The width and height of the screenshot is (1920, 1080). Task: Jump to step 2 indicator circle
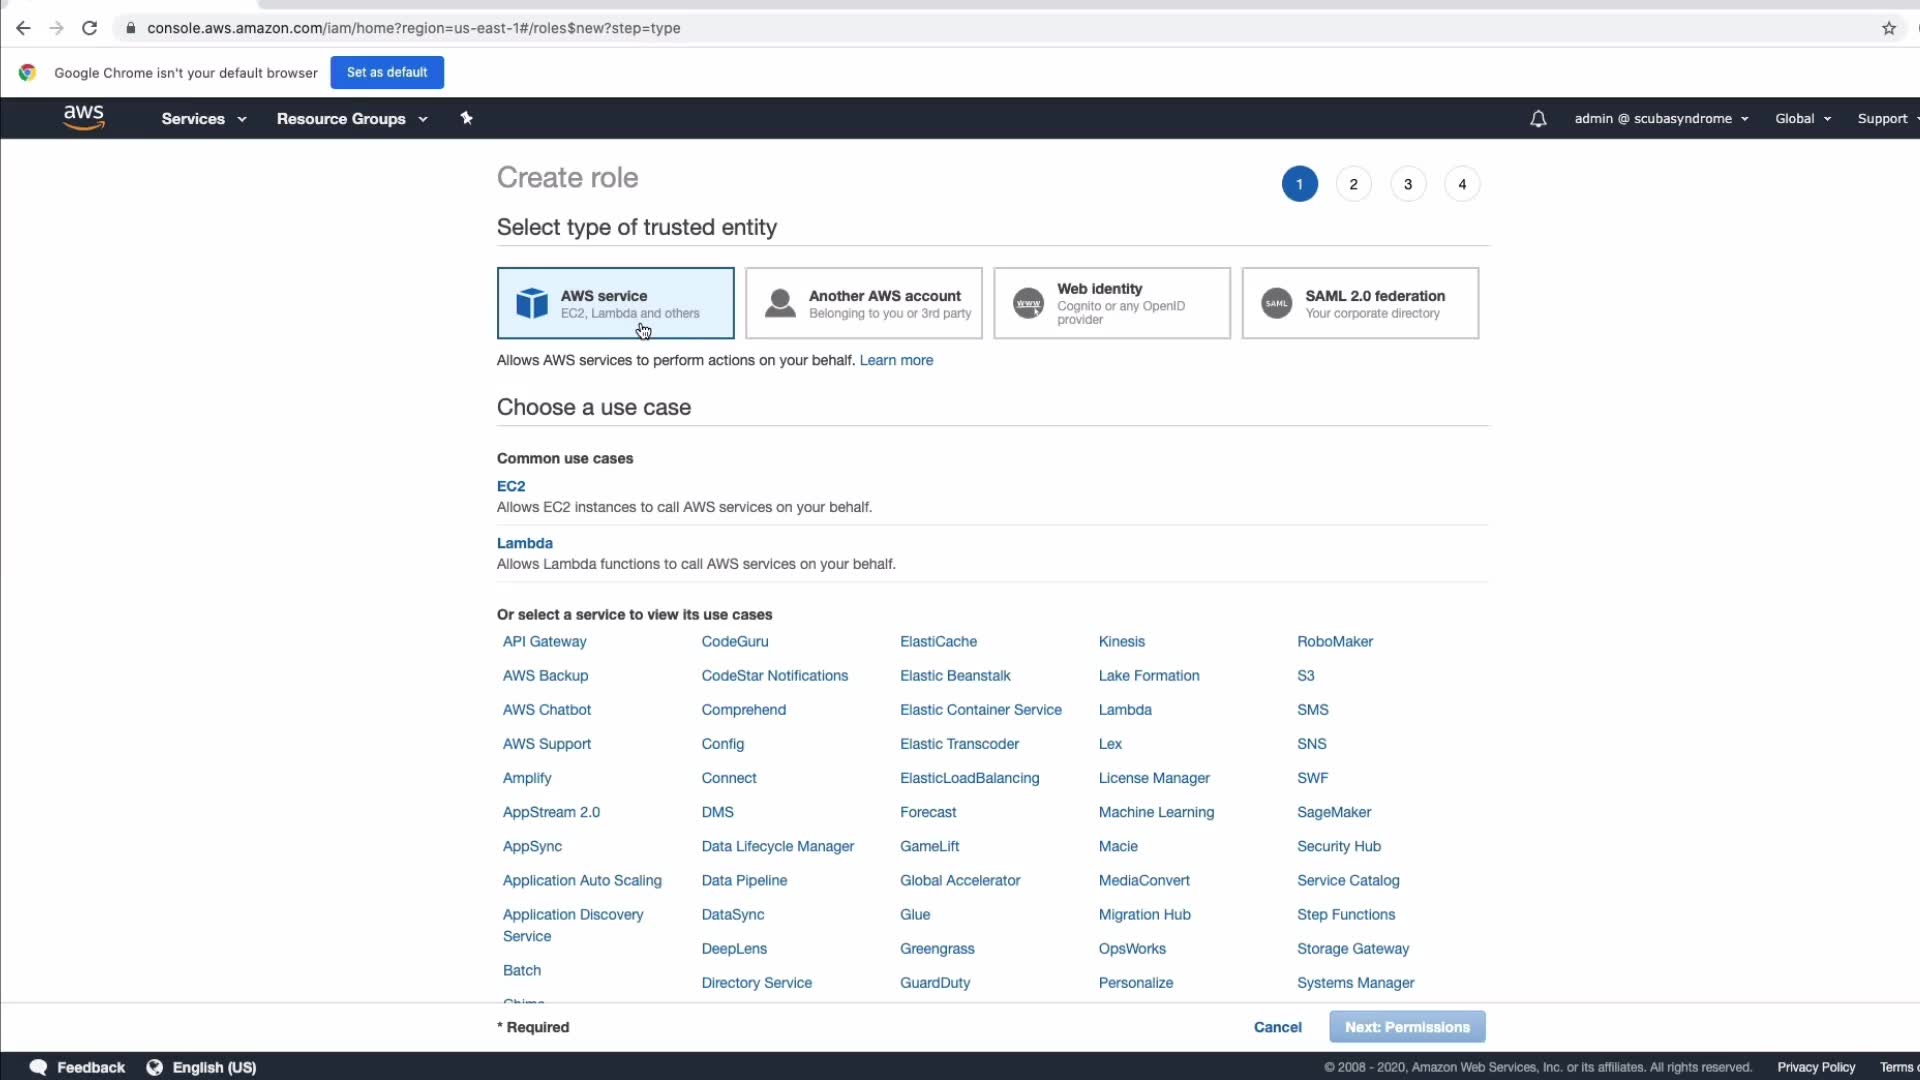pyautogui.click(x=1353, y=184)
